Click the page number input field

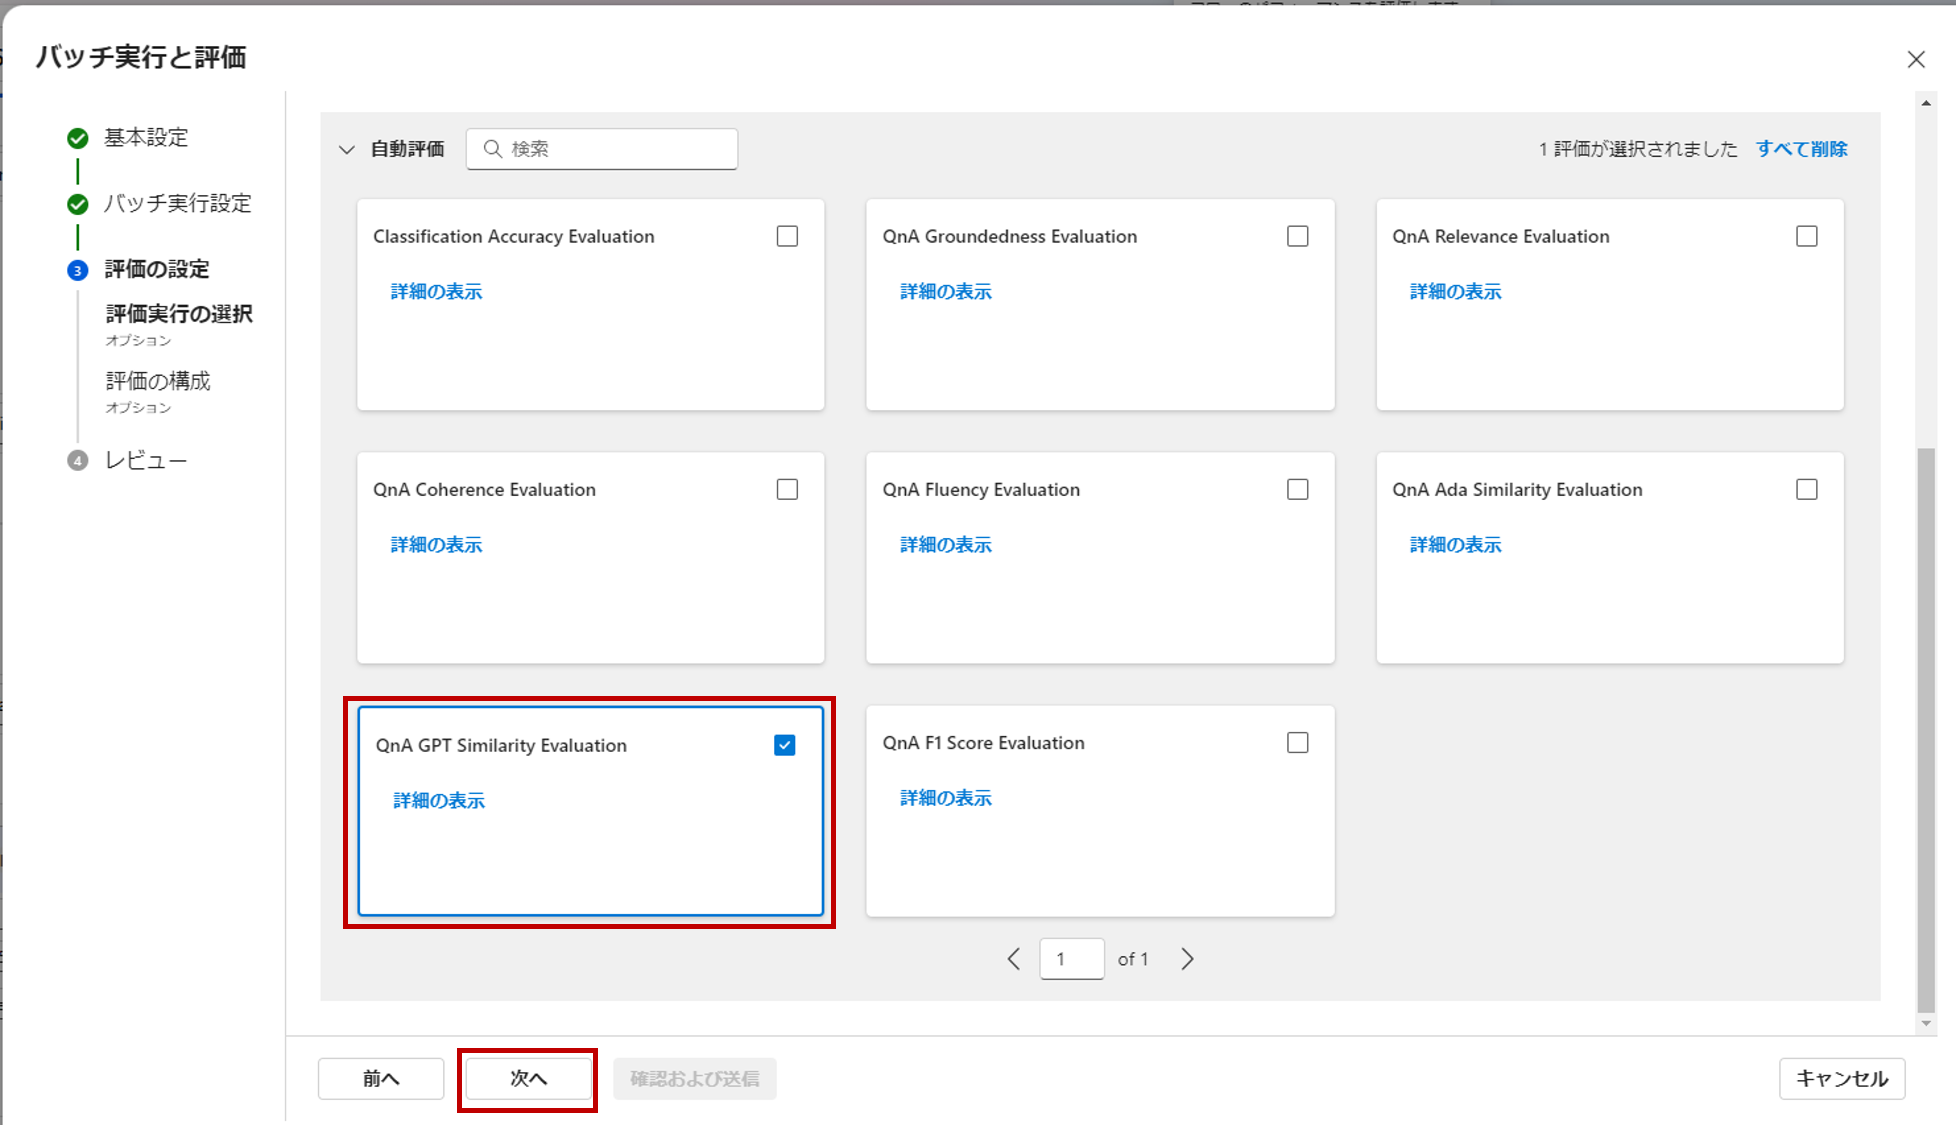click(1071, 958)
